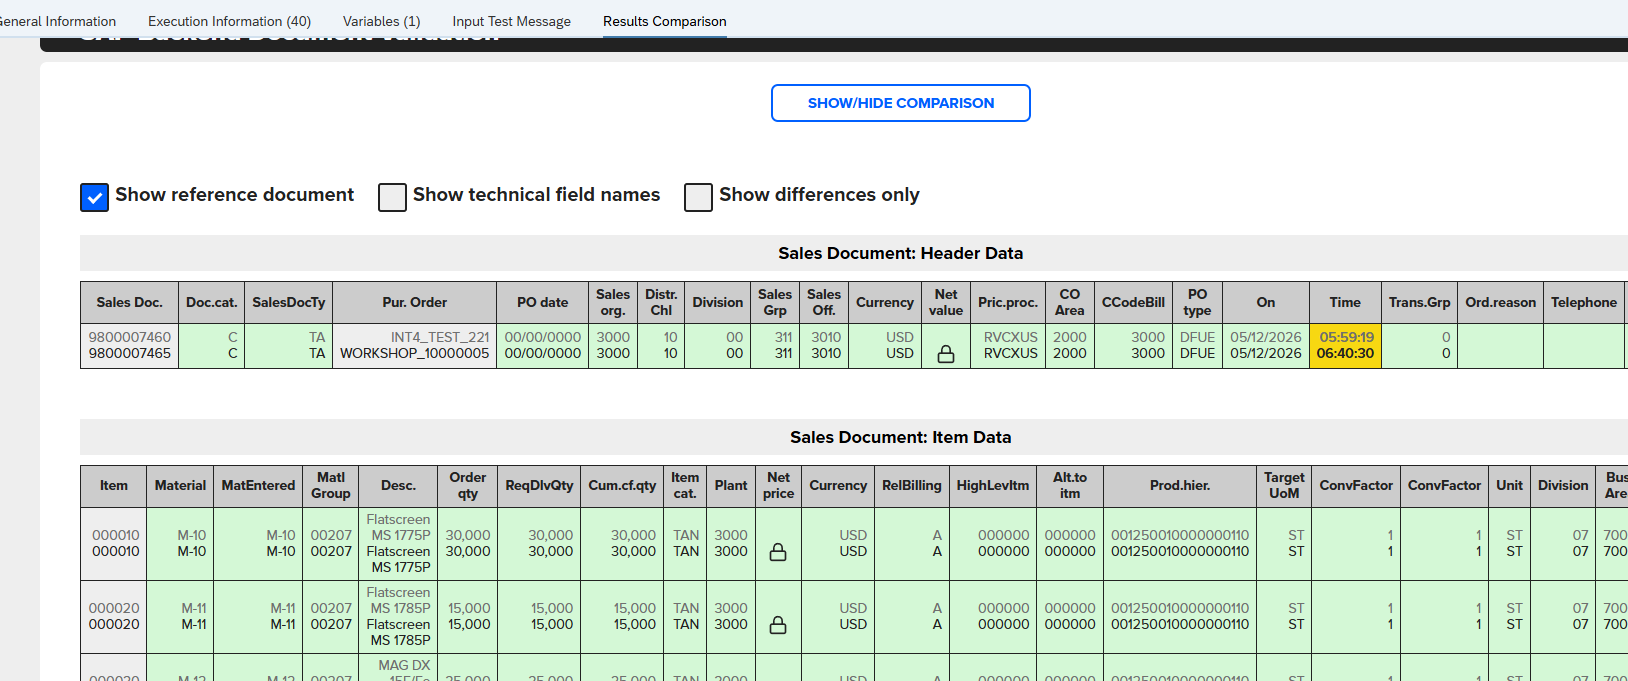Tick the Show differences only checkbox

(698, 197)
